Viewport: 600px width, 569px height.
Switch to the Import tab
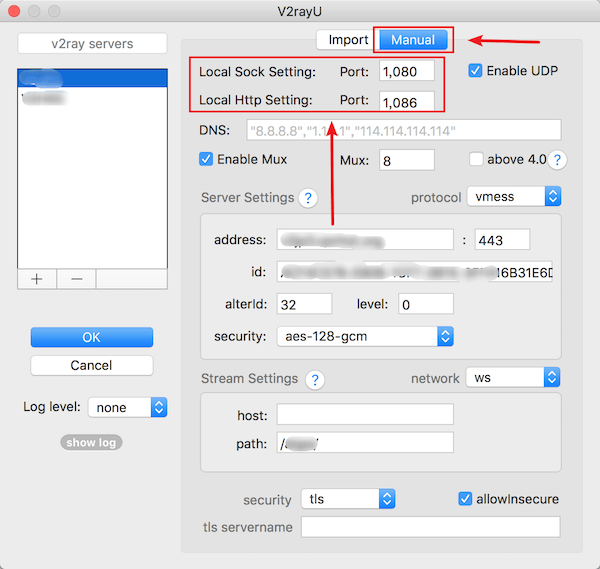[347, 40]
